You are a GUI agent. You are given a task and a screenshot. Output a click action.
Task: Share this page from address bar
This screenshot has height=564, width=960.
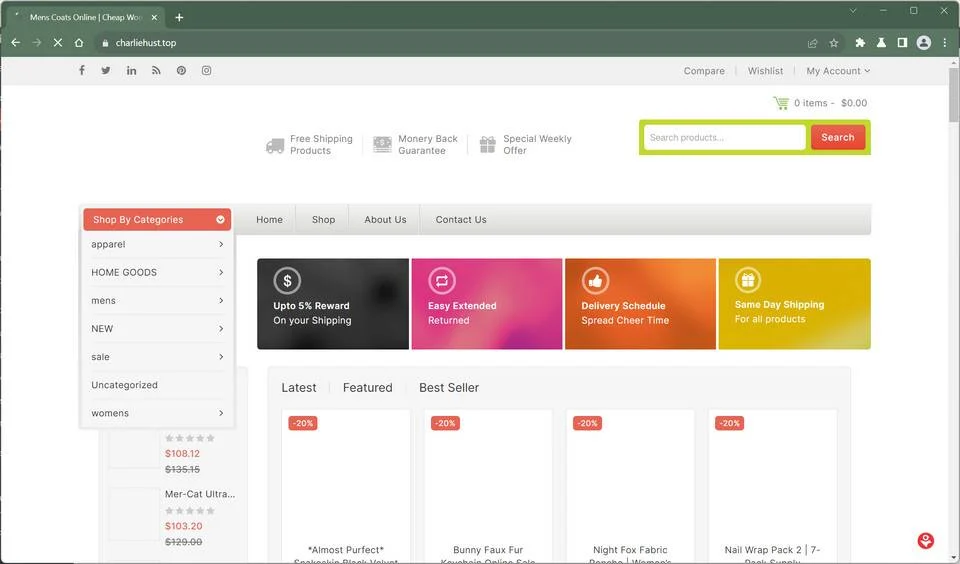pos(812,43)
